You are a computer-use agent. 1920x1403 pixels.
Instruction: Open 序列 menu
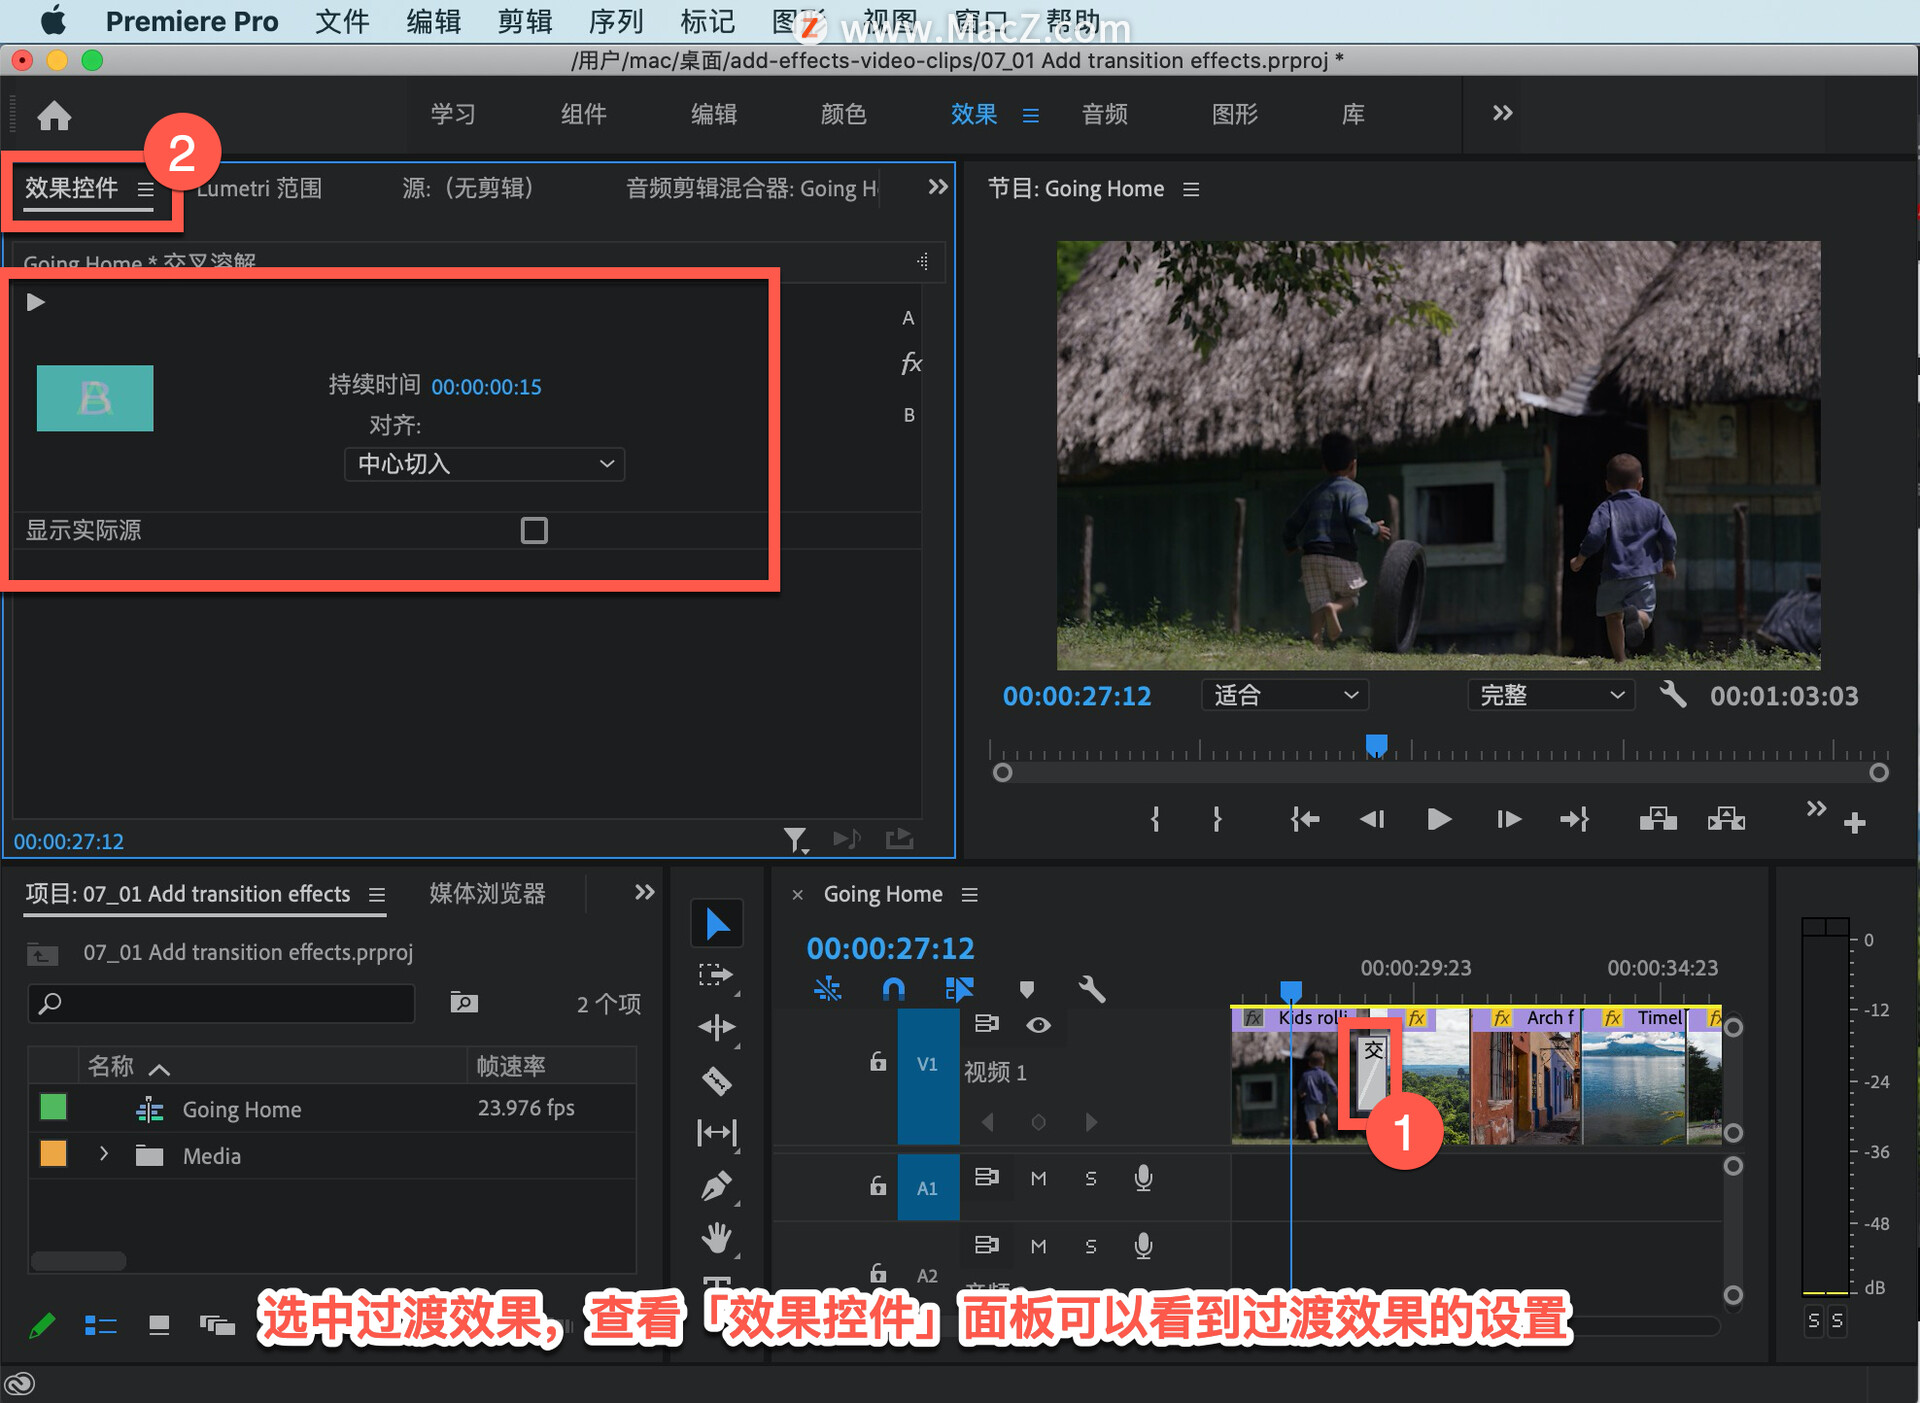[616, 21]
